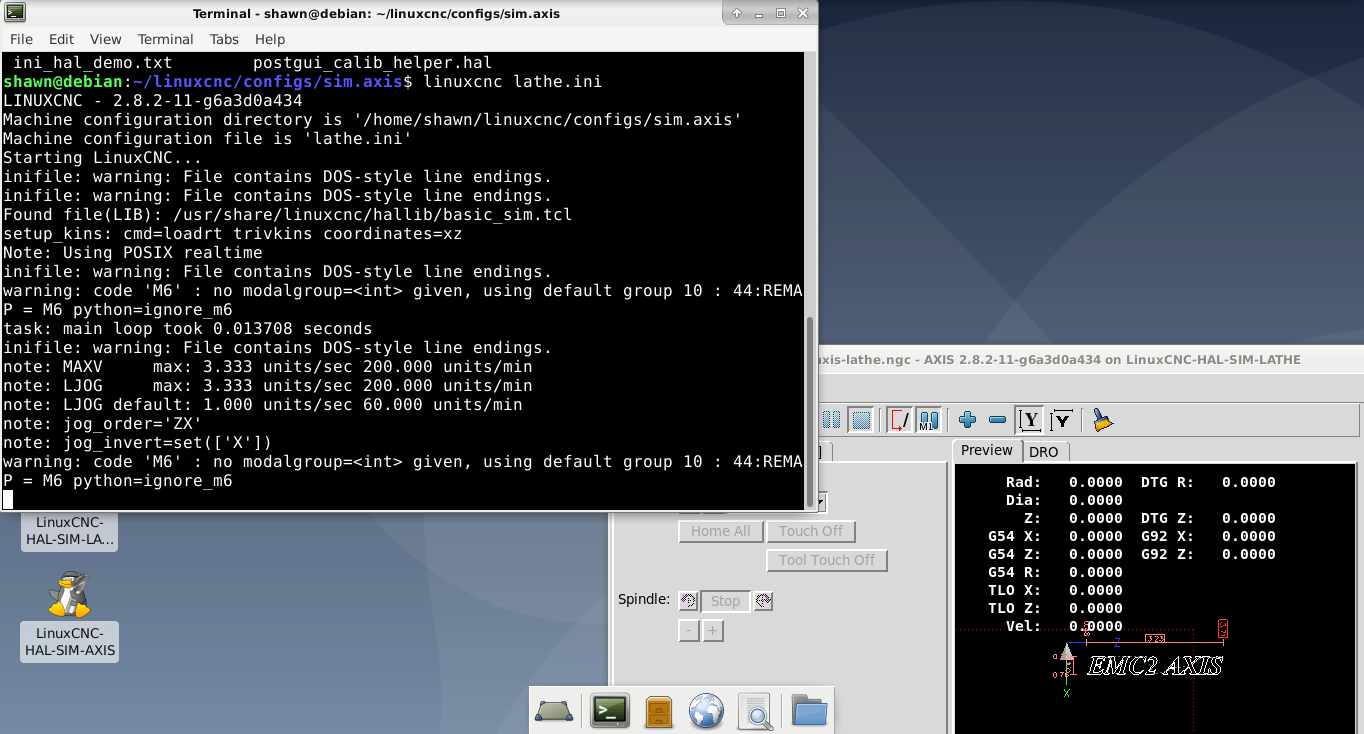Open the terminal File menu
Screen dimensions: 1364x734
21,39
